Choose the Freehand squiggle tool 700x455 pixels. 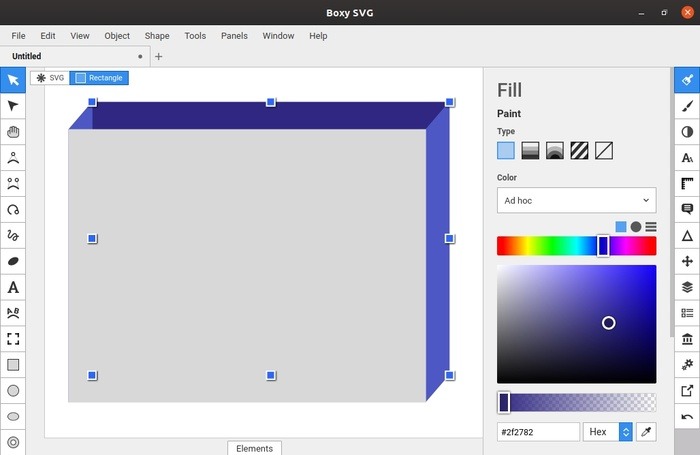point(13,235)
